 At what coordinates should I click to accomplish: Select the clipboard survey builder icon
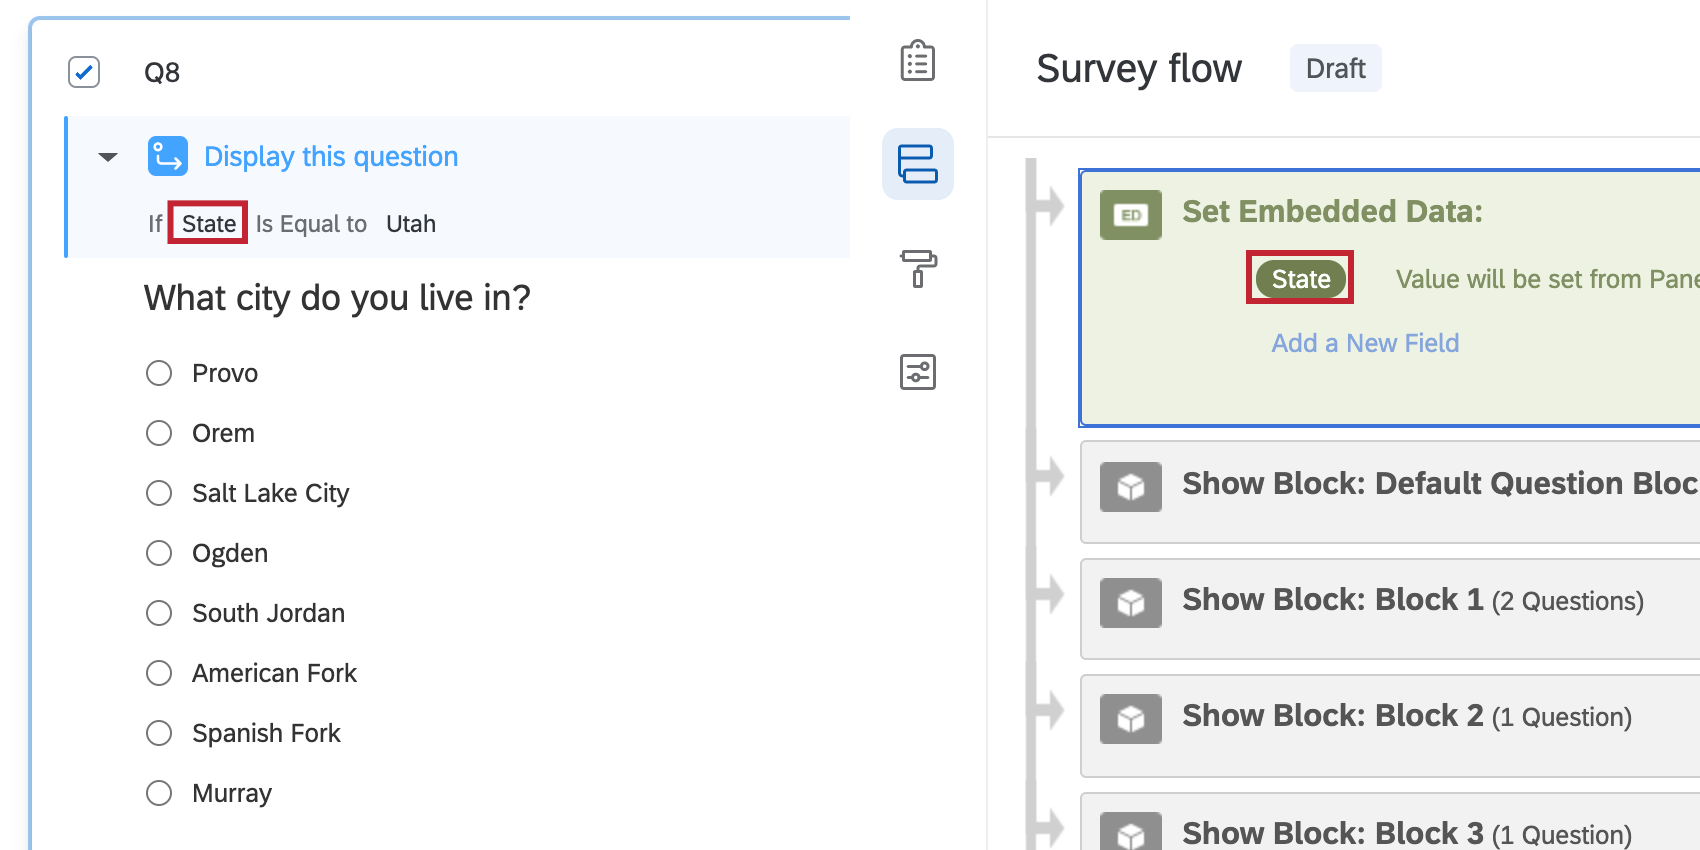pos(917,60)
